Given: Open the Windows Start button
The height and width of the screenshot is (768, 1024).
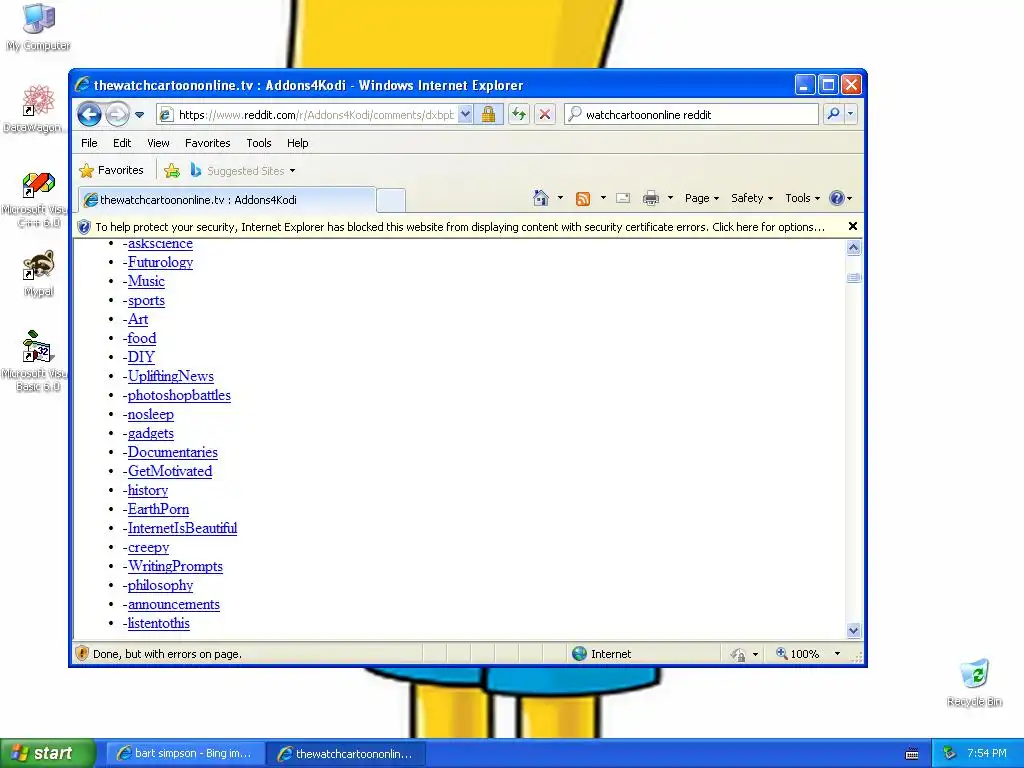Looking at the screenshot, I should click(x=48, y=754).
